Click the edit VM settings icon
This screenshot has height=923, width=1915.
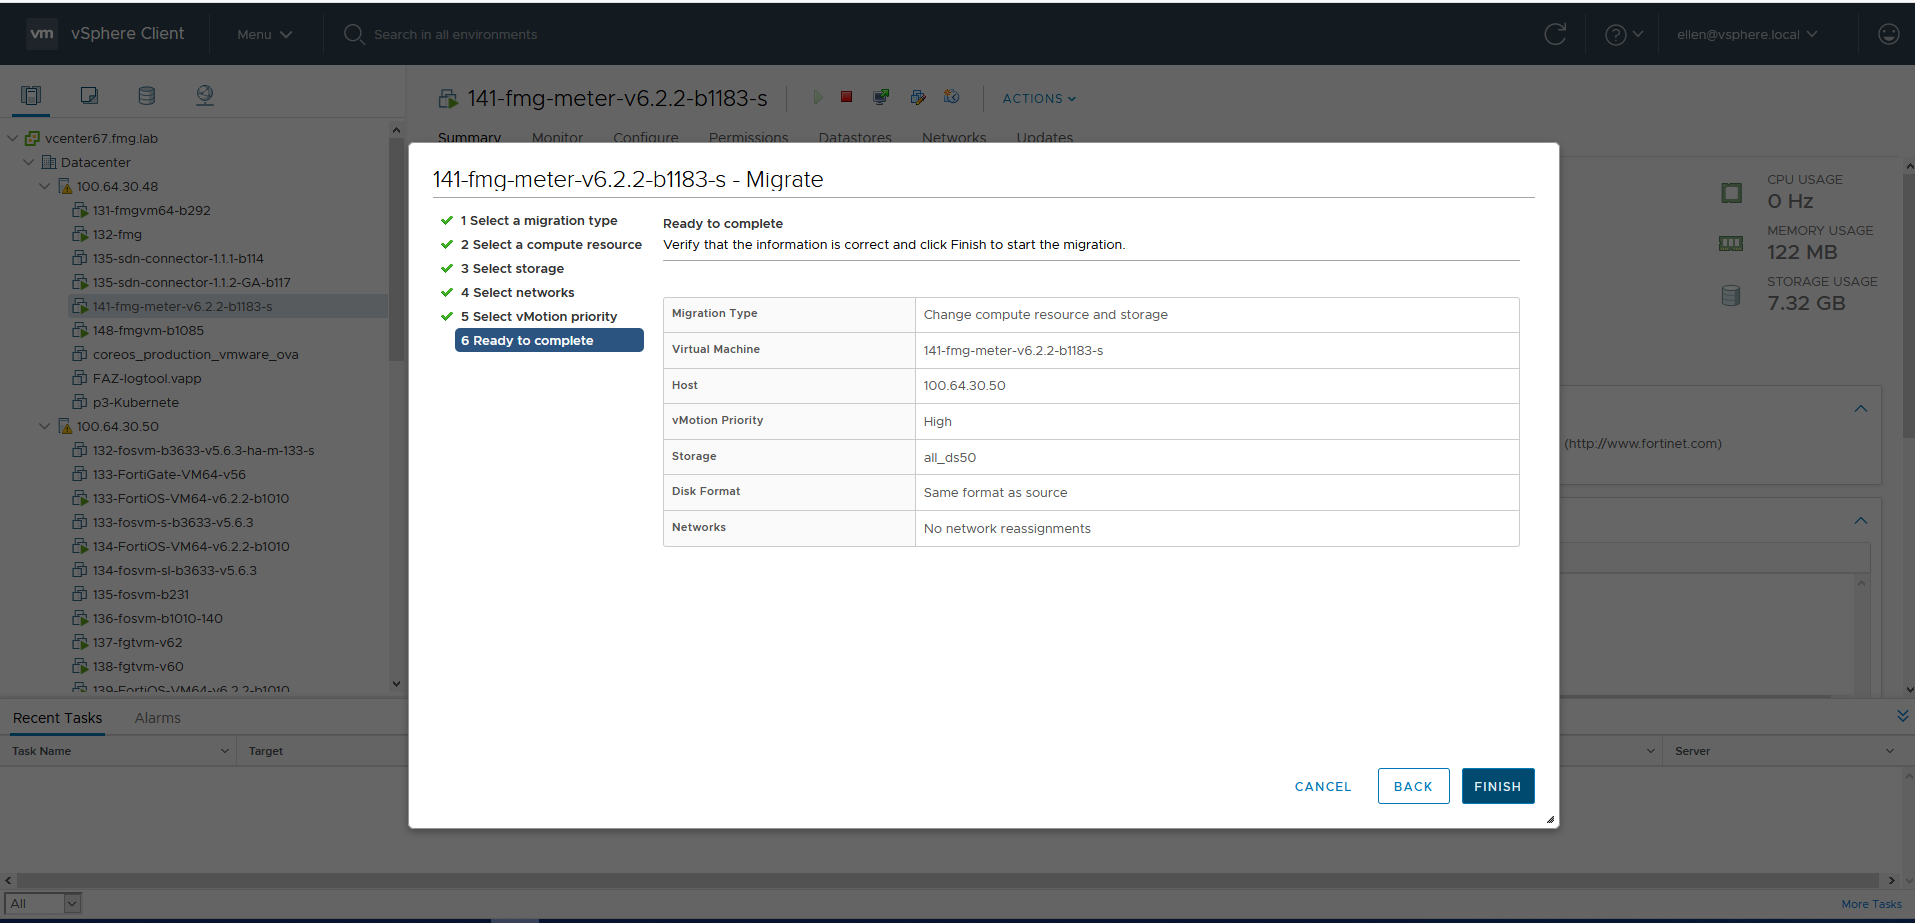pyautogui.click(x=917, y=97)
